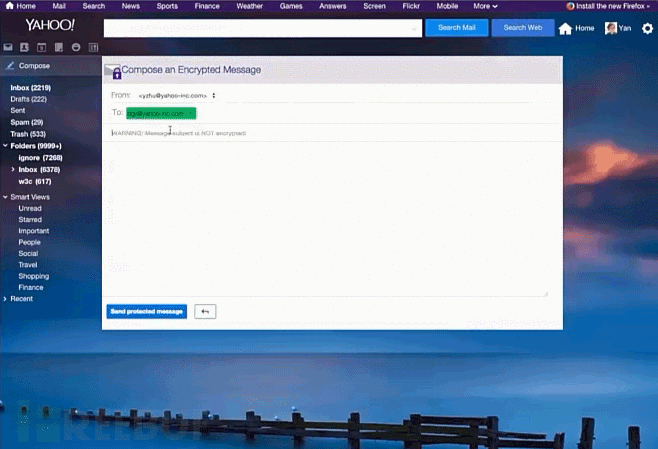Screen dimensions: 658x449
Task: Open Finance in the top navigation
Action: 207,6
